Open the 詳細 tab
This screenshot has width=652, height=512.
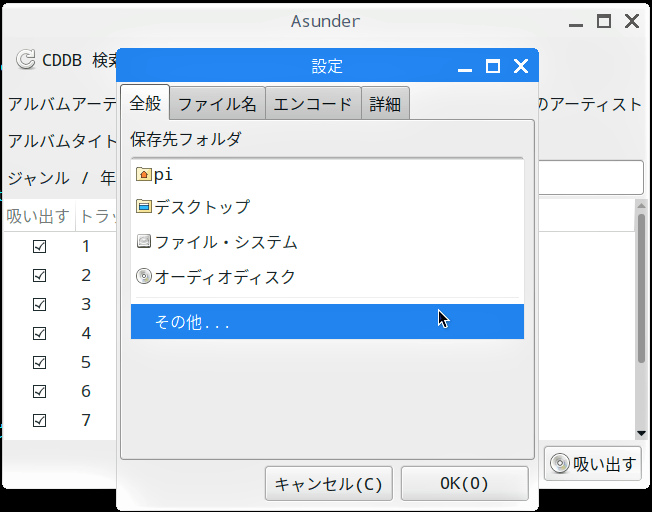tap(385, 104)
